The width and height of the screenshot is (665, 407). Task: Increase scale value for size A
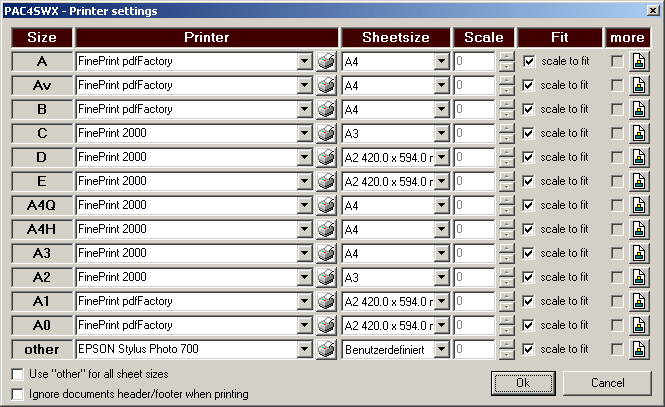point(506,57)
